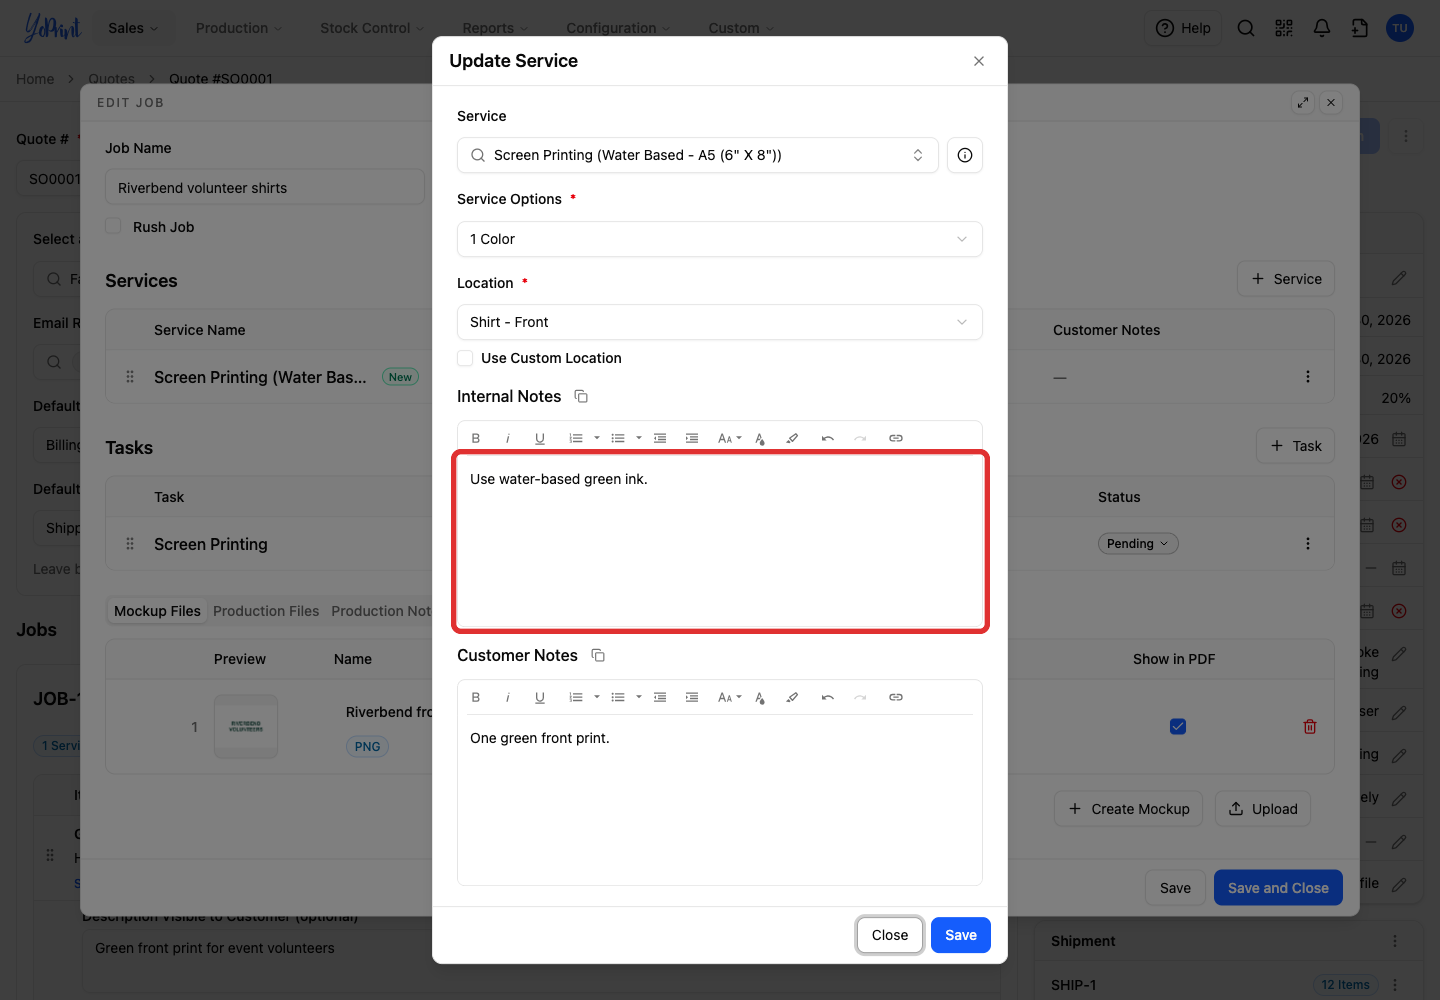Click Save in Update Service dialog
The width and height of the screenshot is (1440, 1000).
pyautogui.click(x=961, y=935)
